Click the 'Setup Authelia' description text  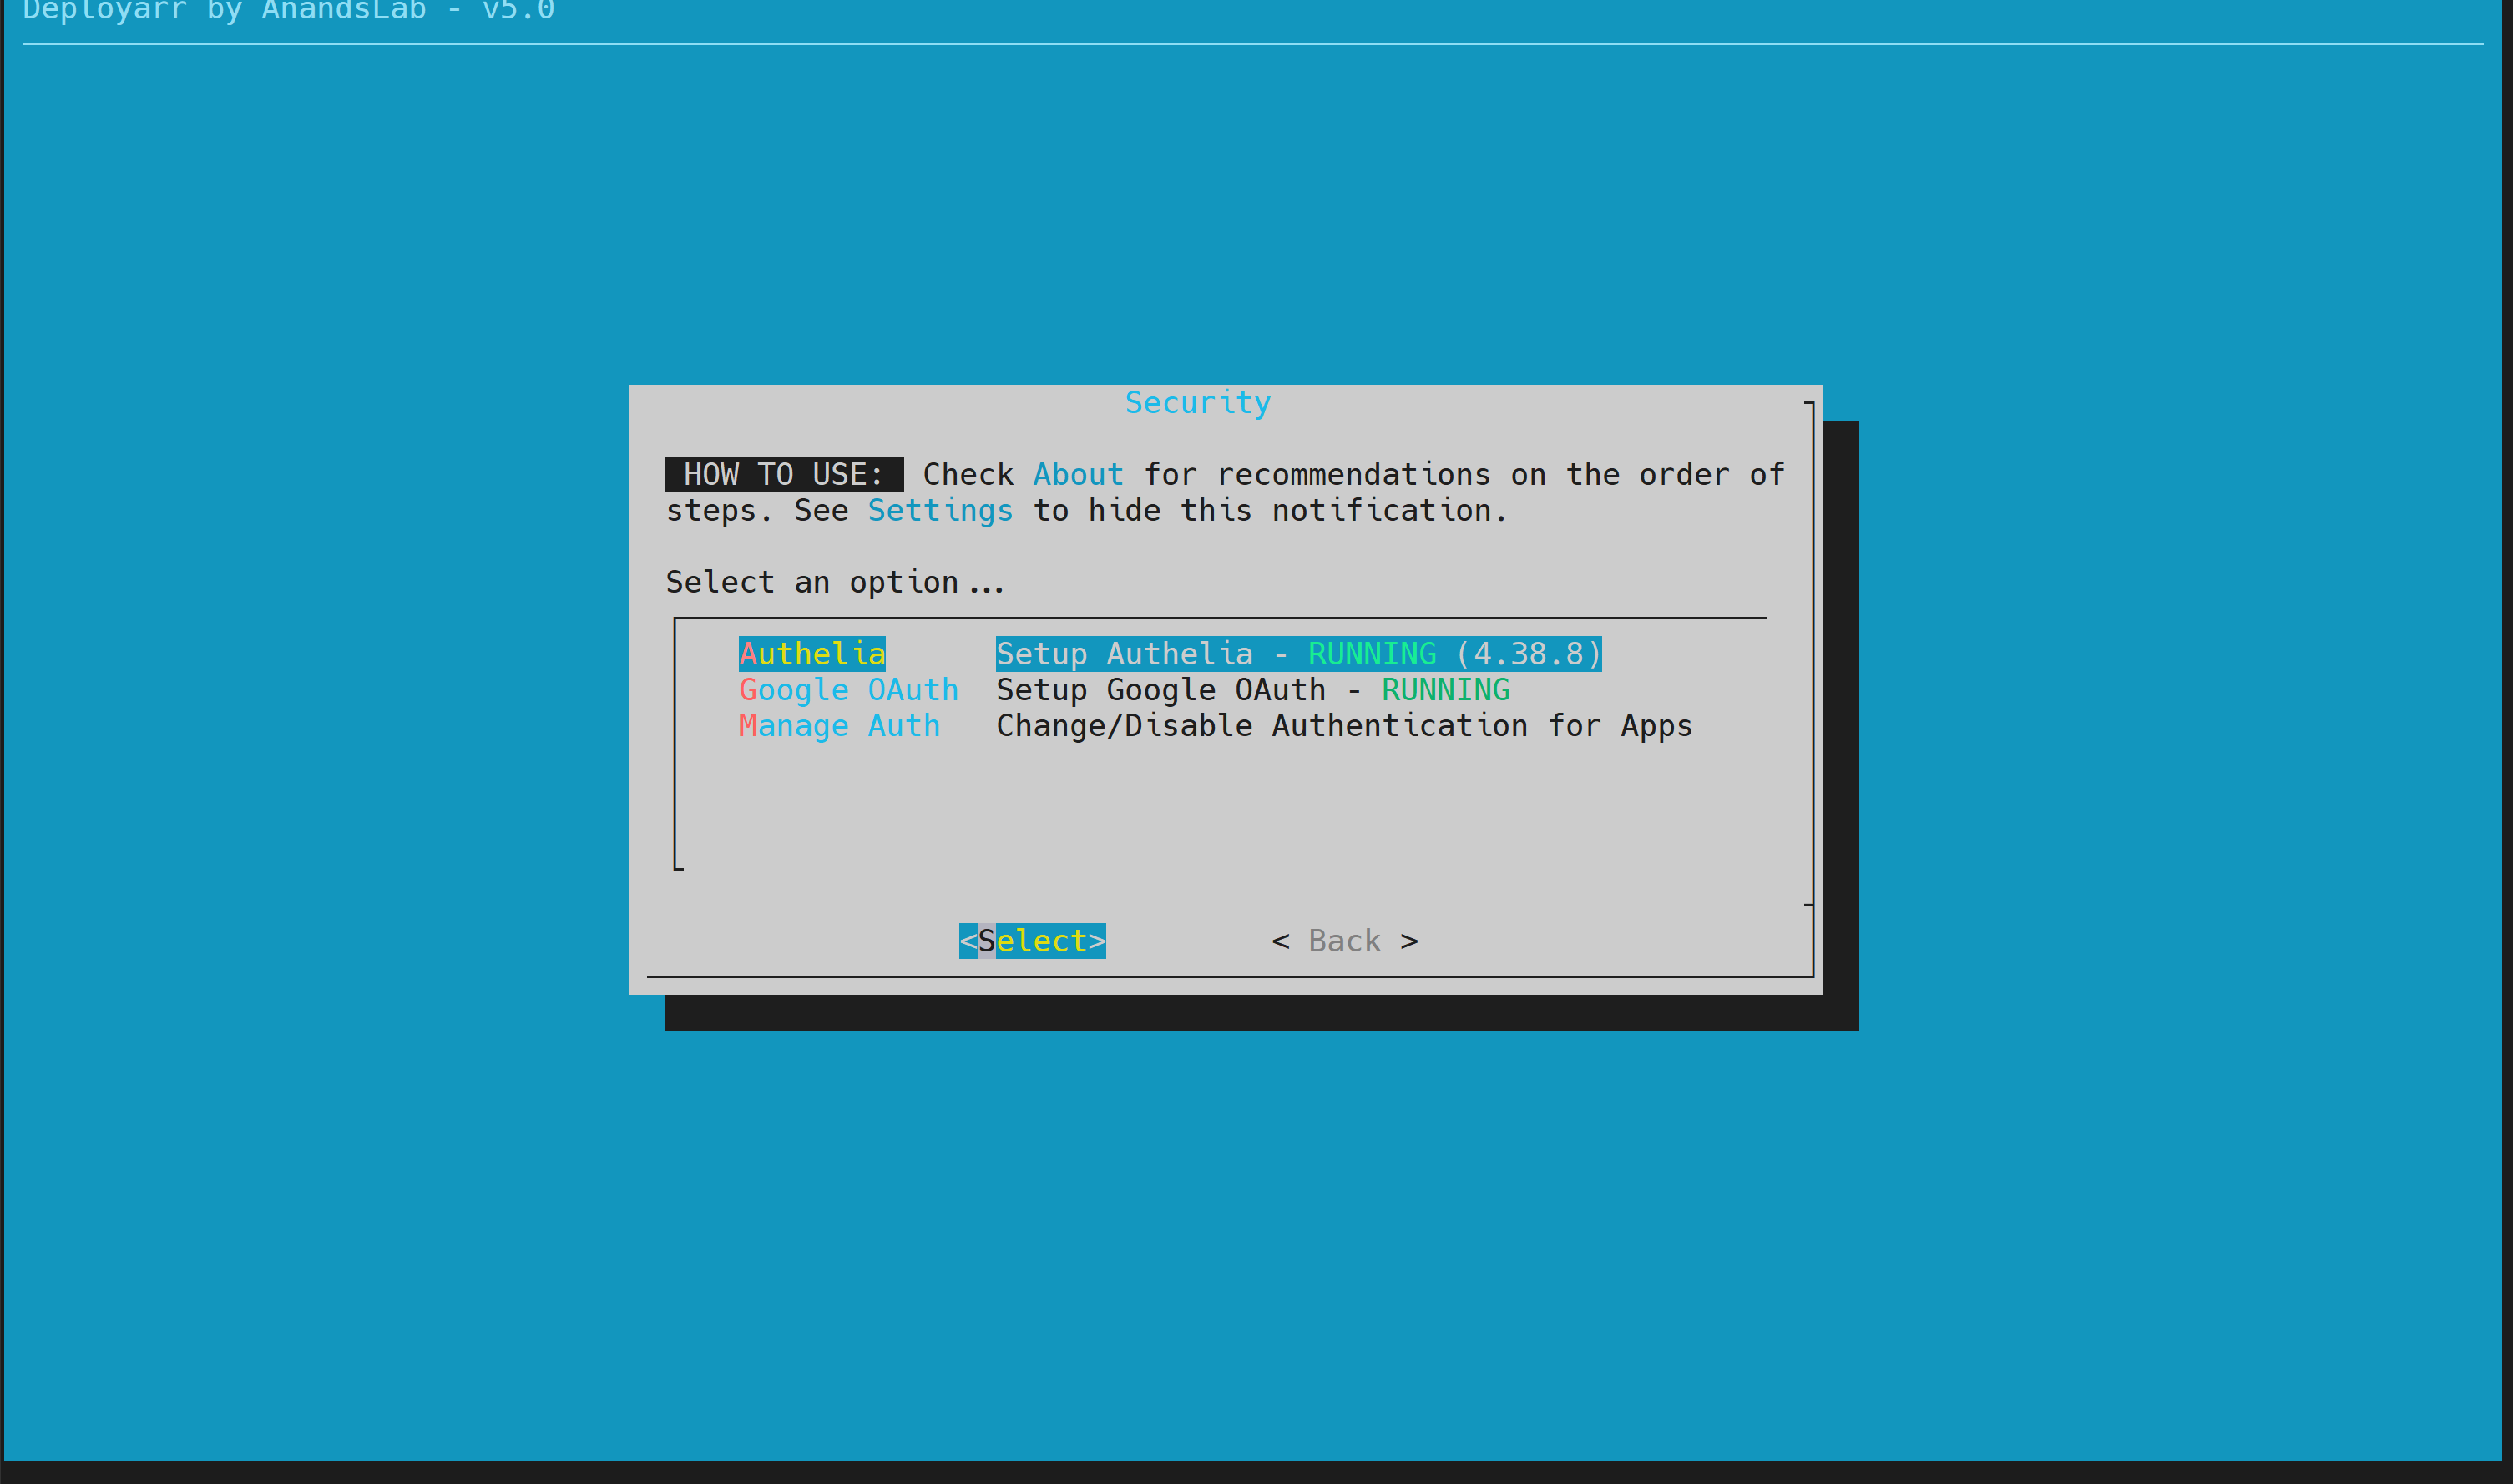1124,654
